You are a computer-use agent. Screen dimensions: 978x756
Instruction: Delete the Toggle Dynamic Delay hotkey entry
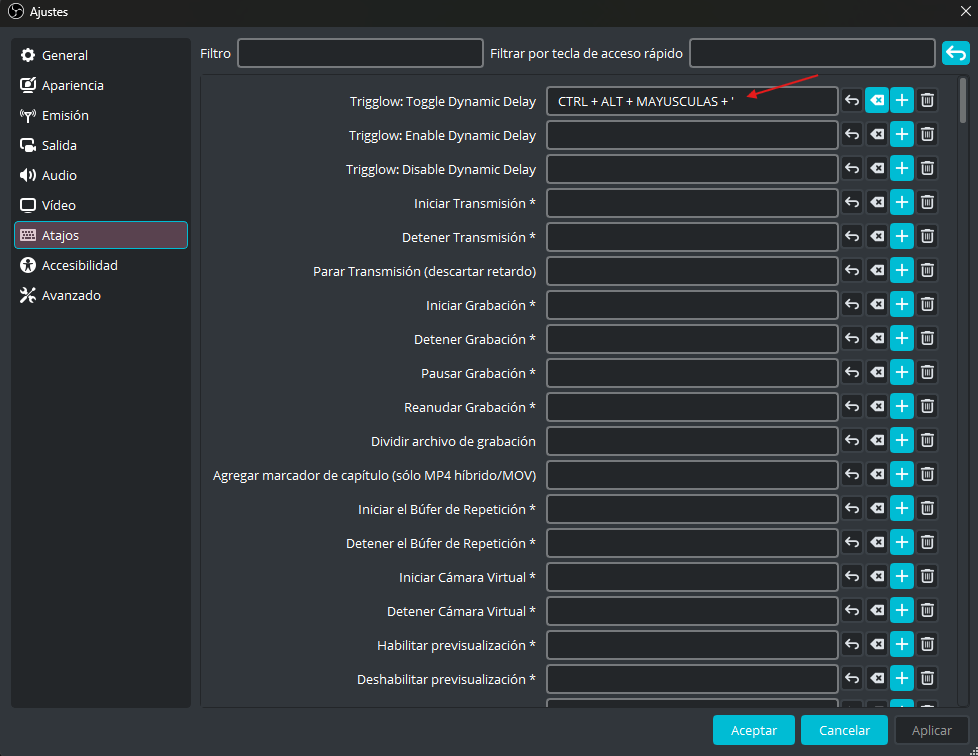pyautogui.click(x=927, y=100)
